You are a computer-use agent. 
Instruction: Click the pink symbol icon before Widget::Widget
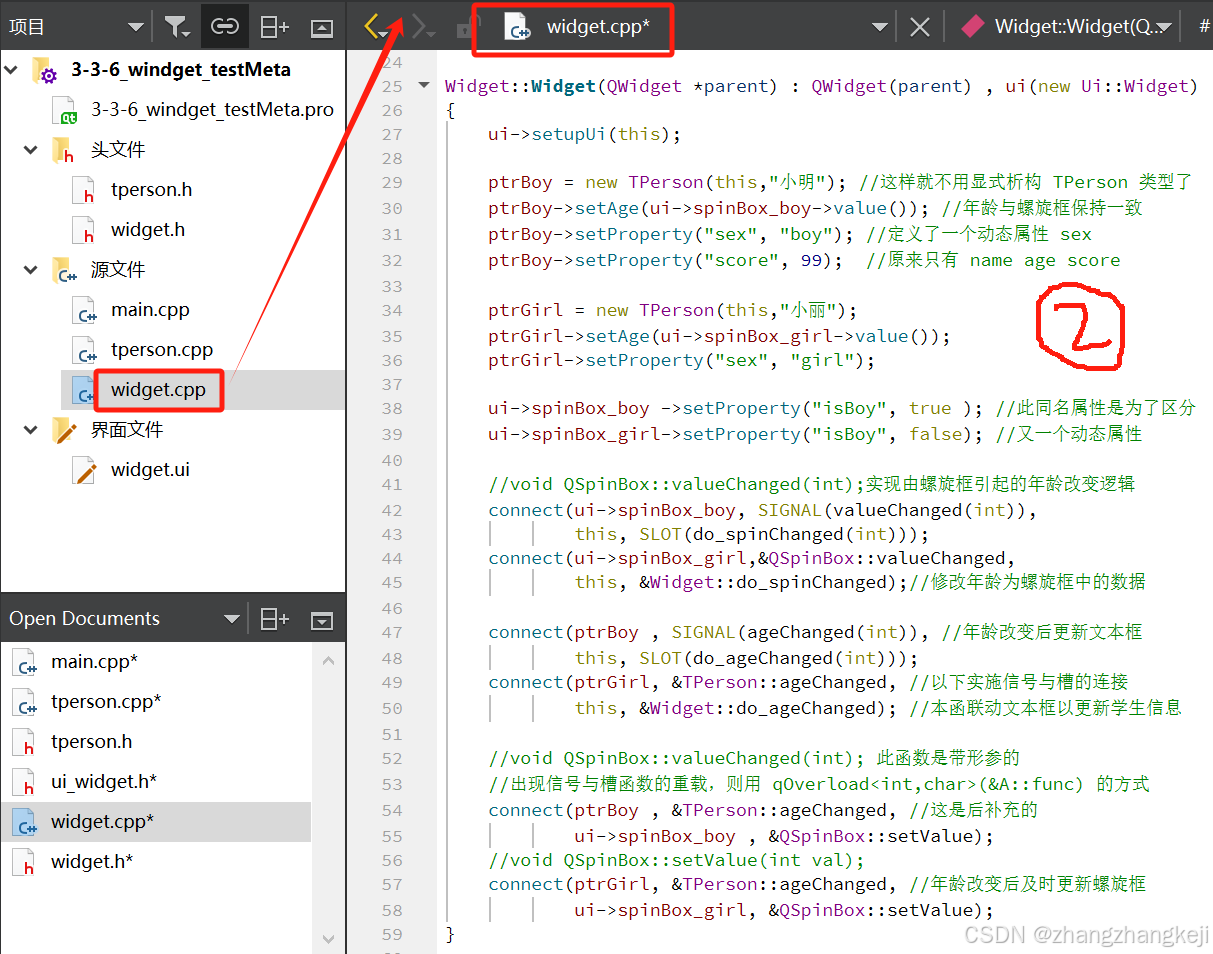[x=973, y=27]
